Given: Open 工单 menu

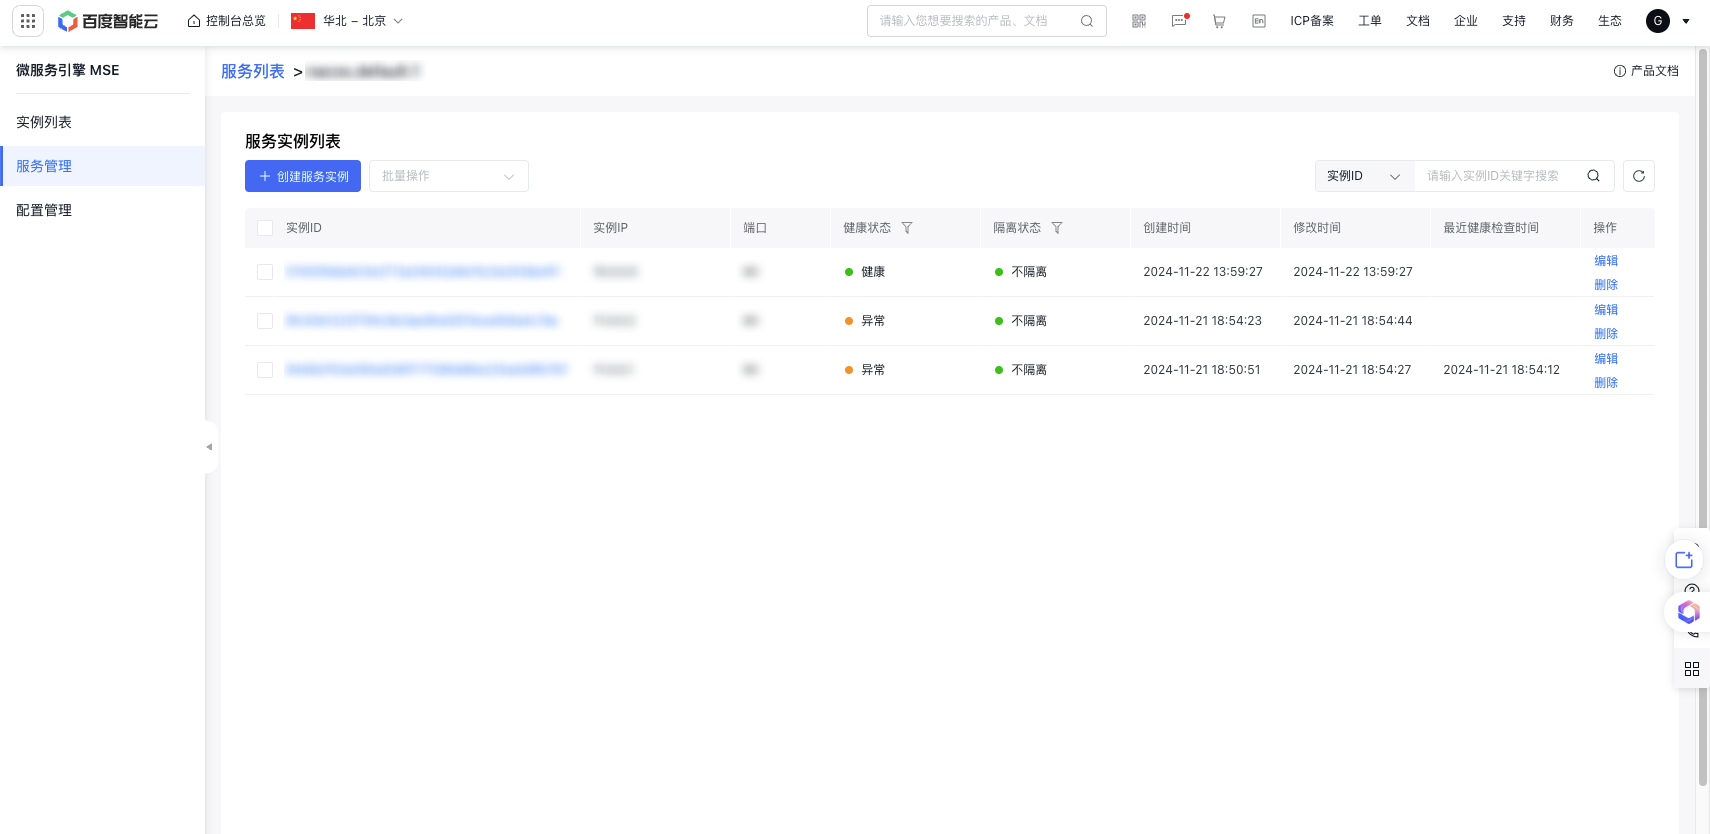Looking at the screenshot, I should pyautogui.click(x=1370, y=21).
